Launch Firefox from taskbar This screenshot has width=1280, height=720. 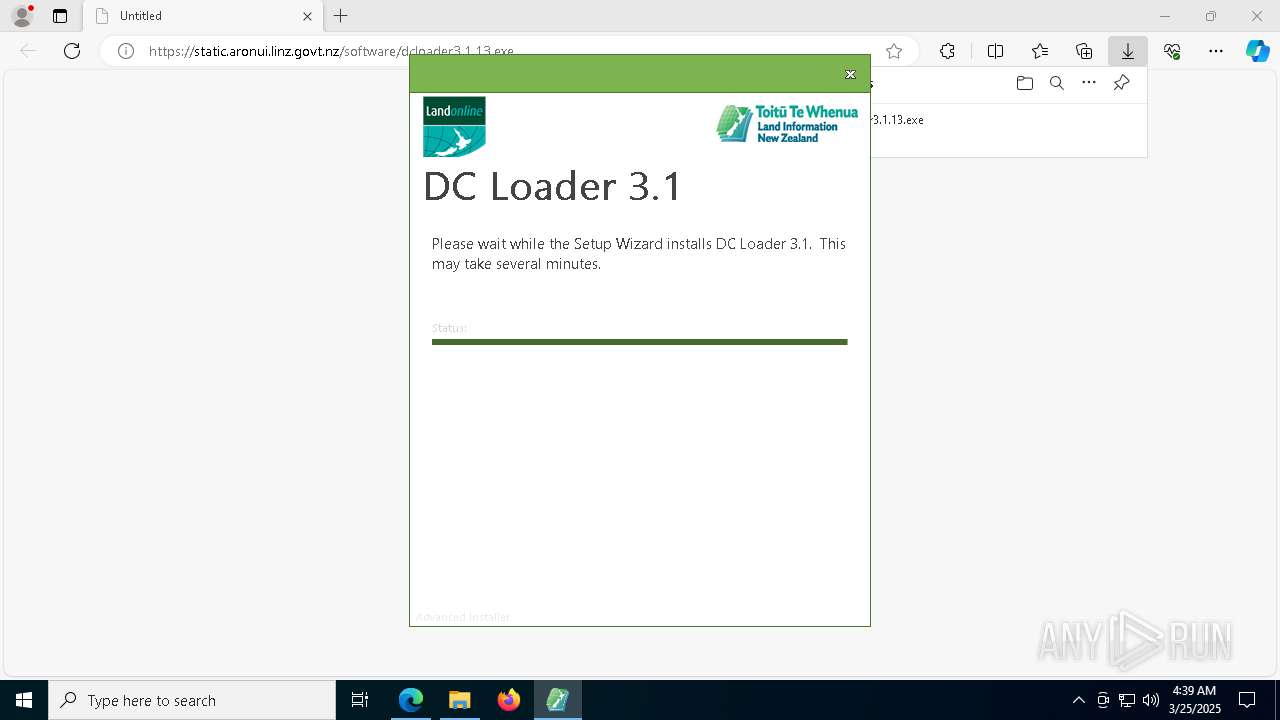509,700
